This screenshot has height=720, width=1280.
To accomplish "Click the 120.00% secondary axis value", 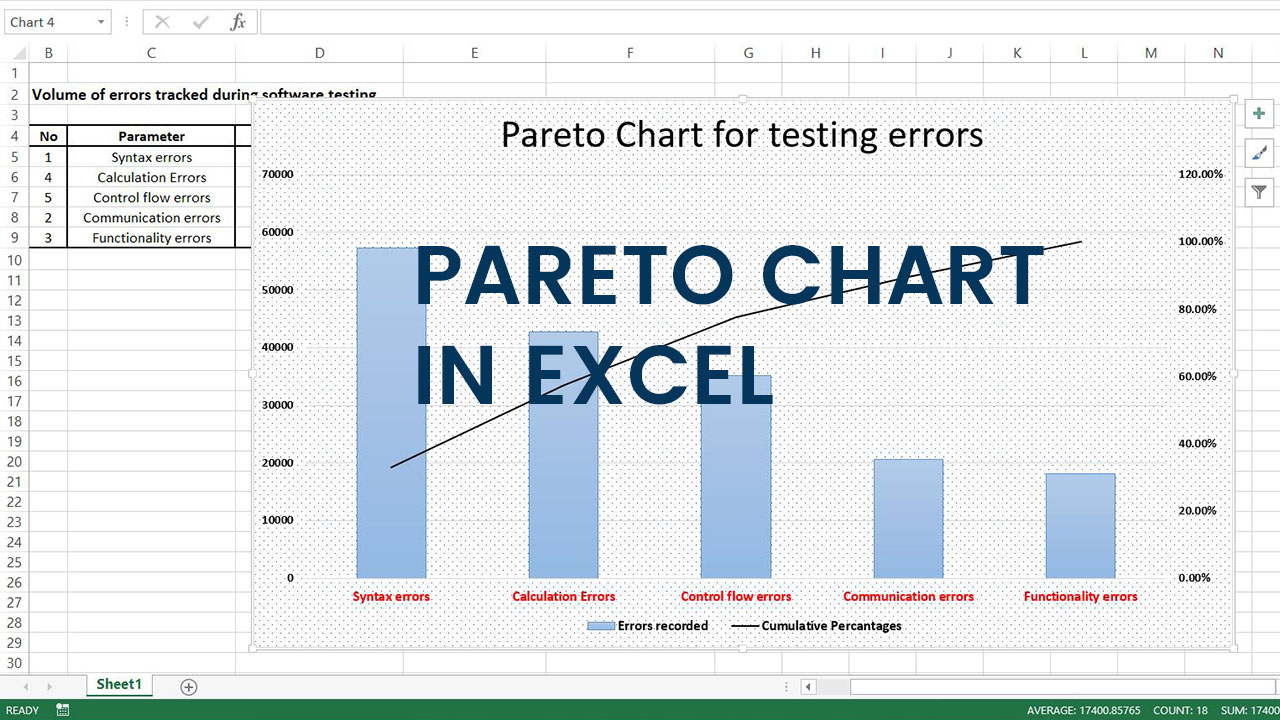I will 1200,174.
